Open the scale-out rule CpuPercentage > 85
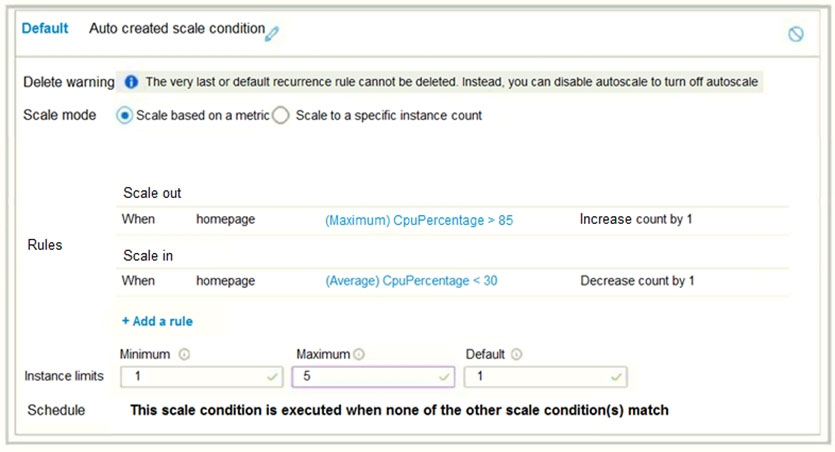Image resolution: width=835 pixels, height=452 pixels. tap(419, 220)
